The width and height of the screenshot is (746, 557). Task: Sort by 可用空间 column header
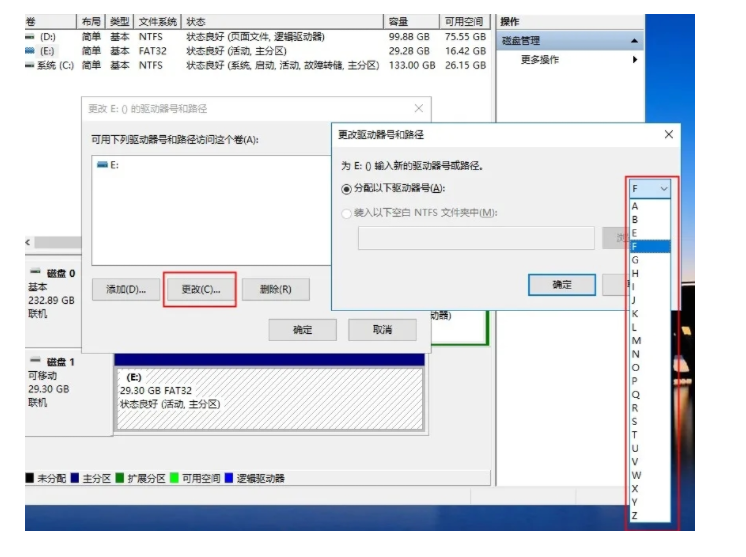tap(465, 21)
